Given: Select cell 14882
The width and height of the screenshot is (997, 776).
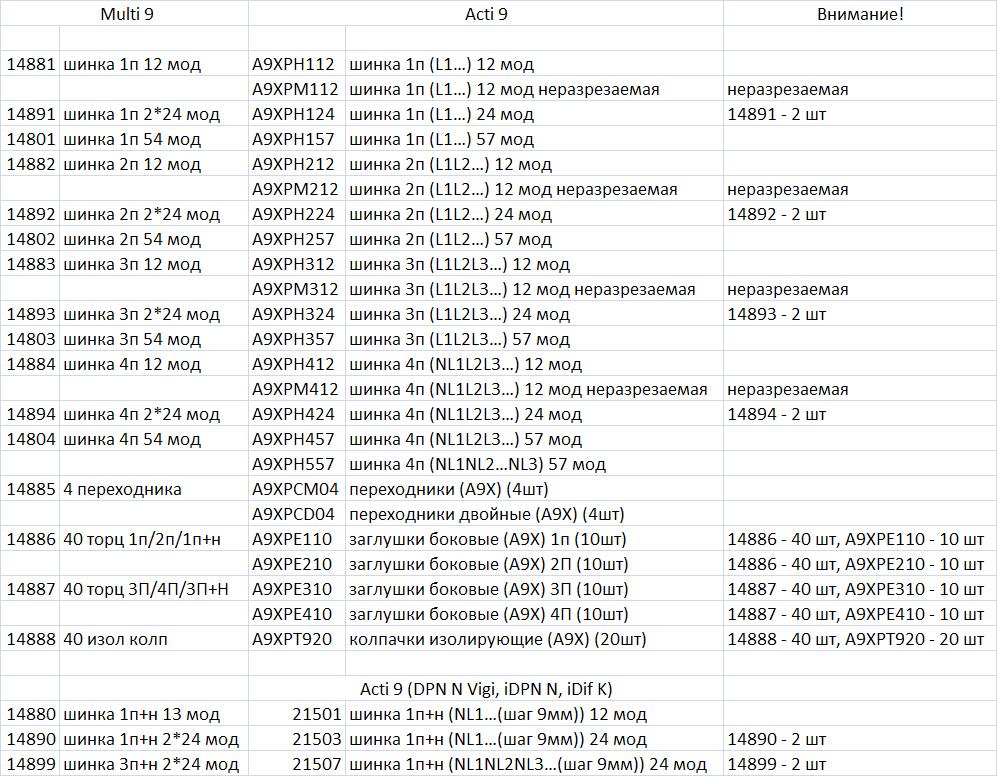Looking at the screenshot, I should (31, 163).
